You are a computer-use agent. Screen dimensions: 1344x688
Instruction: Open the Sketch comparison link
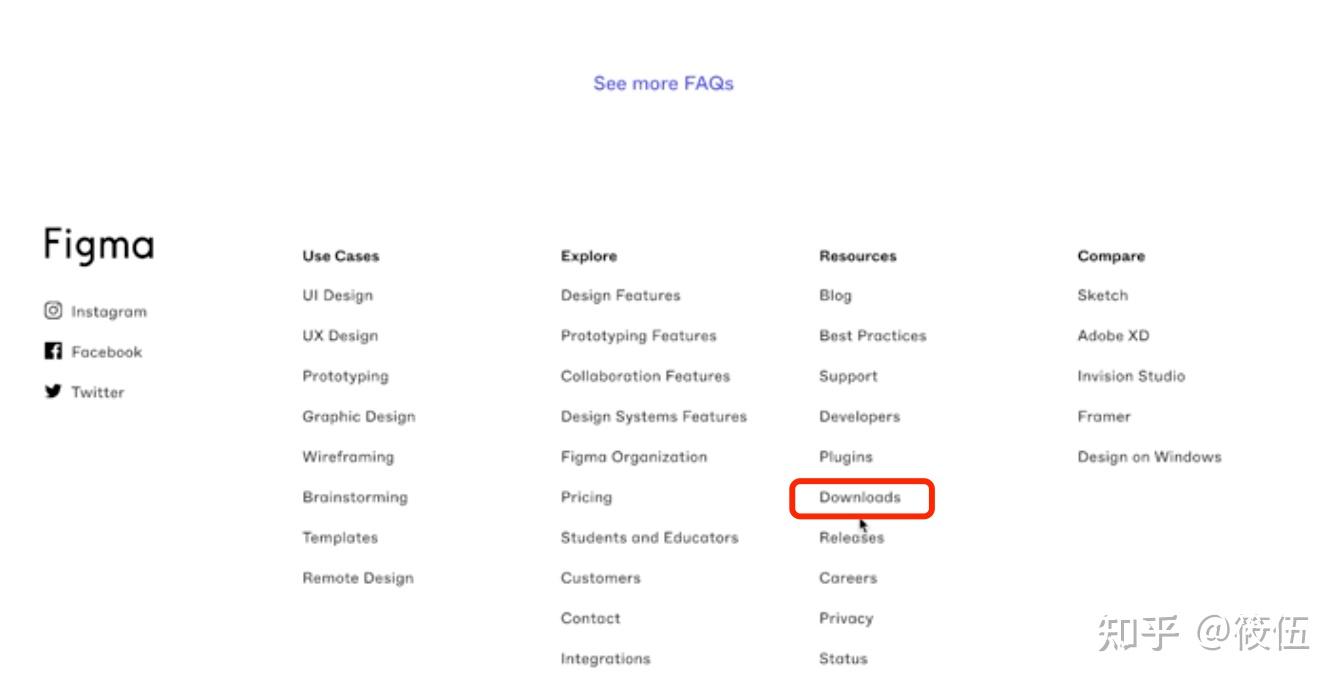(1102, 295)
